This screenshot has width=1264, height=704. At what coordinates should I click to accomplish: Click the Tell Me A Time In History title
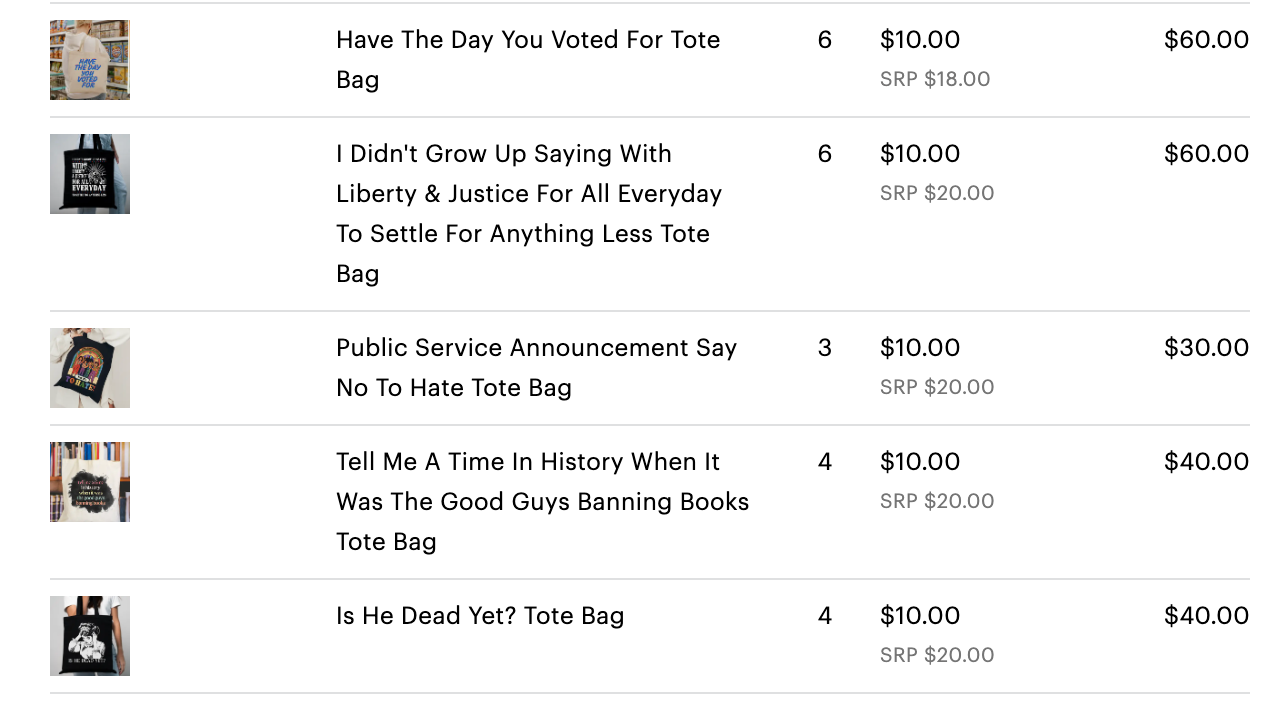pyautogui.click(x=542, y=501)
